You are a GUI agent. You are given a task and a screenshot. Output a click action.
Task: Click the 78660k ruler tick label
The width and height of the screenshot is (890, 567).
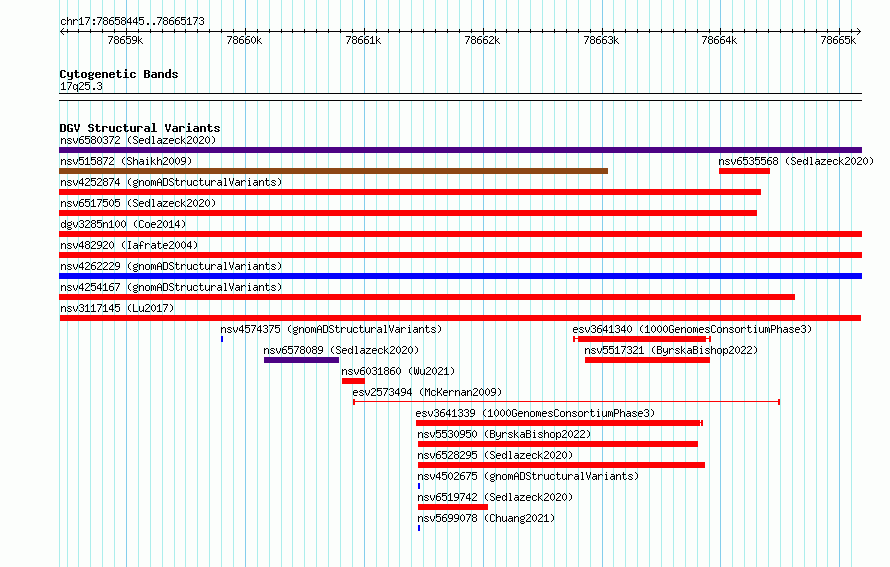(244, 40)
